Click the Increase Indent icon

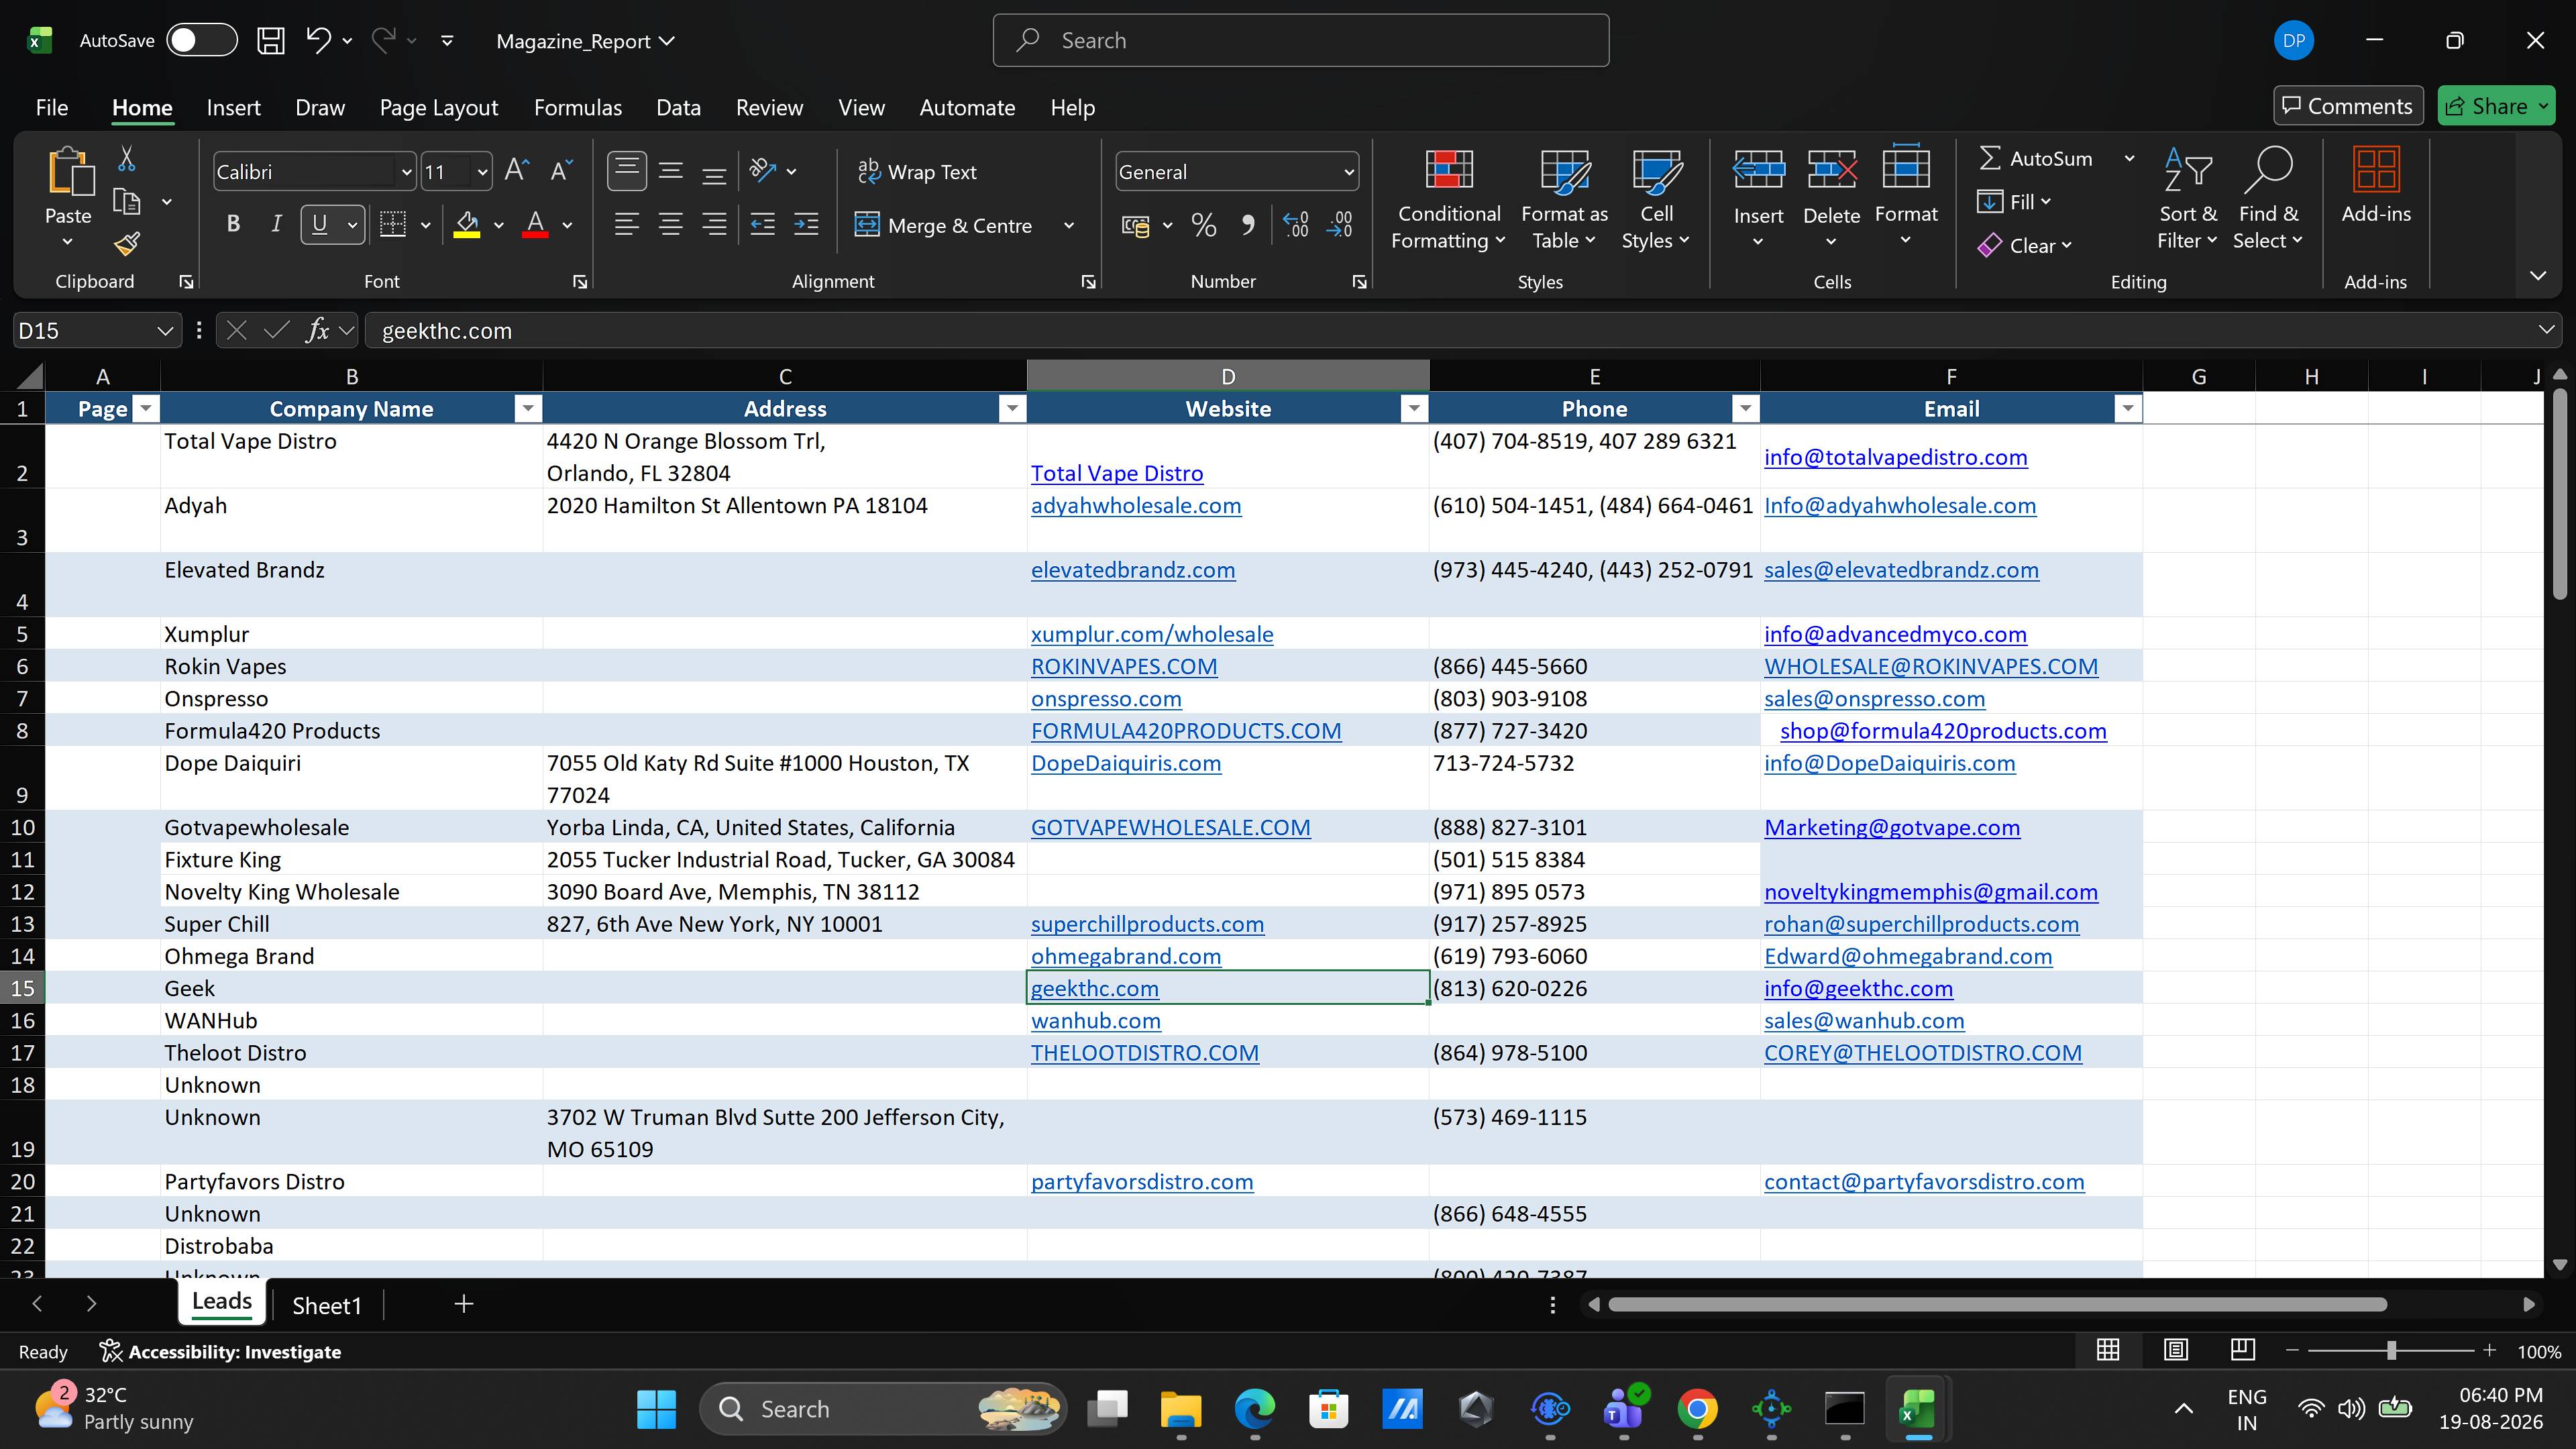coord(806,225)
